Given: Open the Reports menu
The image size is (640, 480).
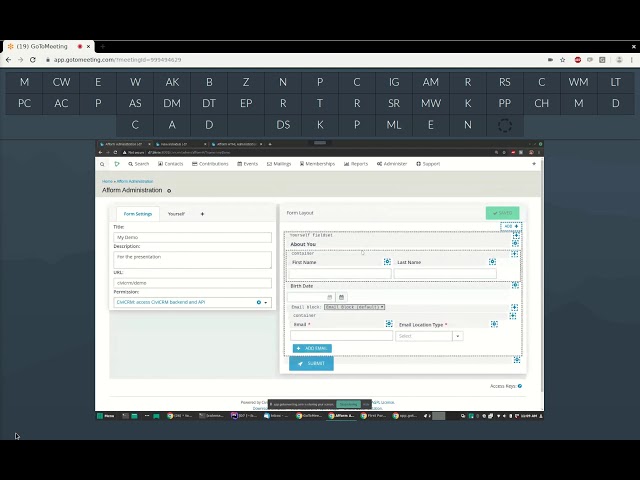Looking at the screenshot, I should (356, 164).
